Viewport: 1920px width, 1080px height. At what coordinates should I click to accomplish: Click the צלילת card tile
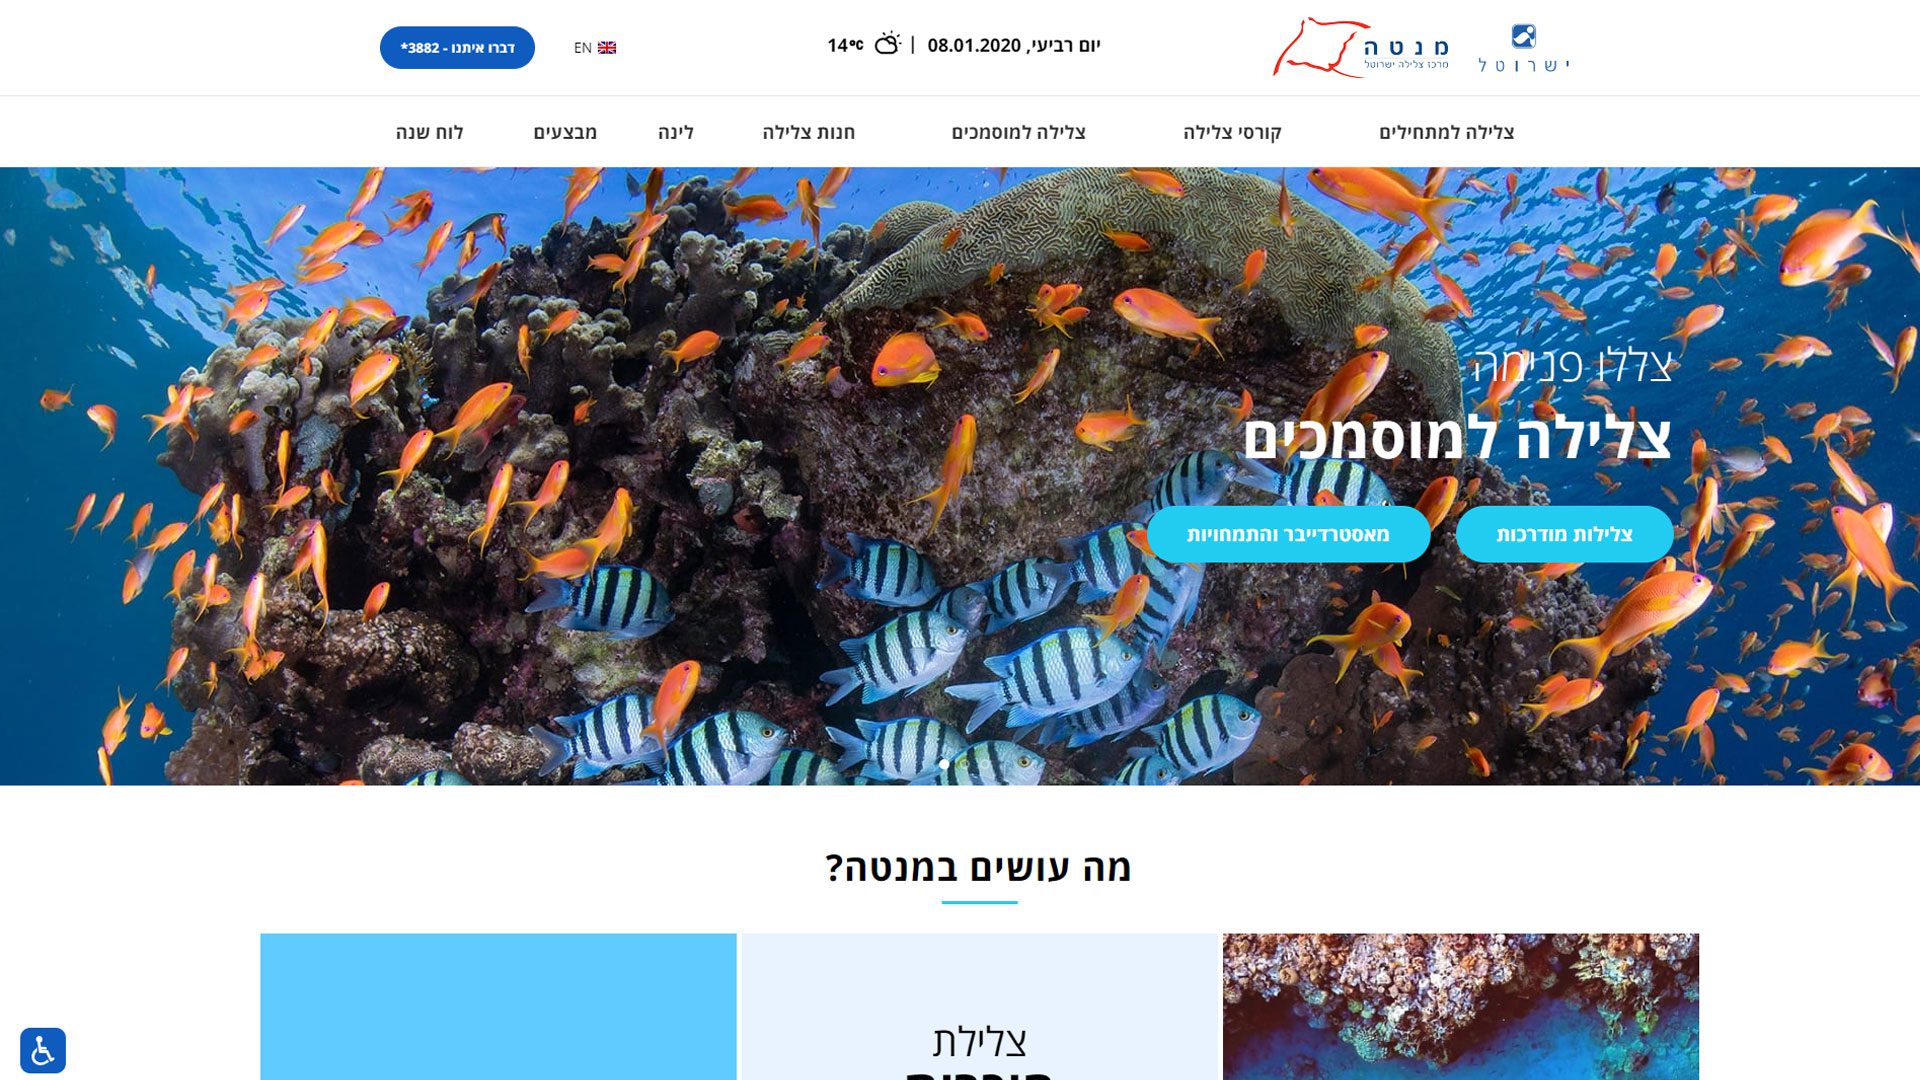point(979,1007)
